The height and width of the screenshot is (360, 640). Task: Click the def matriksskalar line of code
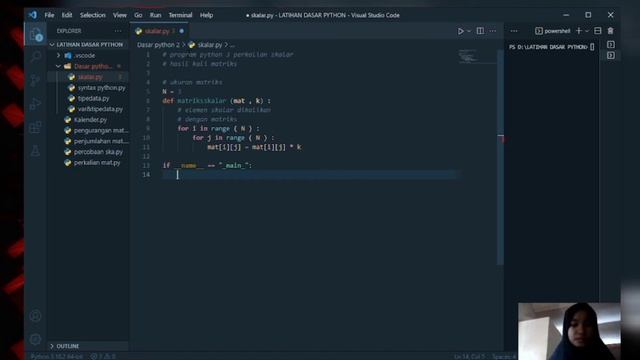tap(216, 101)
